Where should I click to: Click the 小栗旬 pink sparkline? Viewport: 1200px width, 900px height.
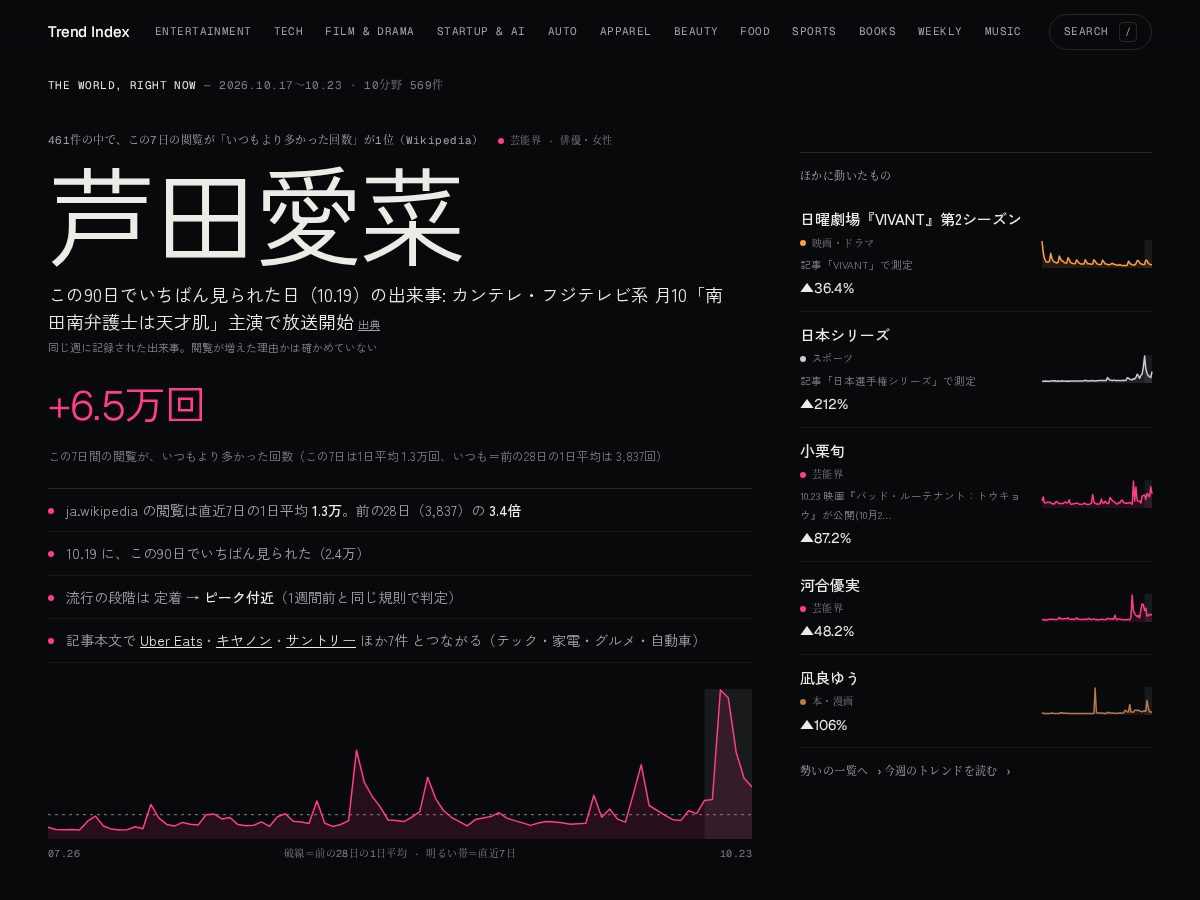[x=1097, y=493]
